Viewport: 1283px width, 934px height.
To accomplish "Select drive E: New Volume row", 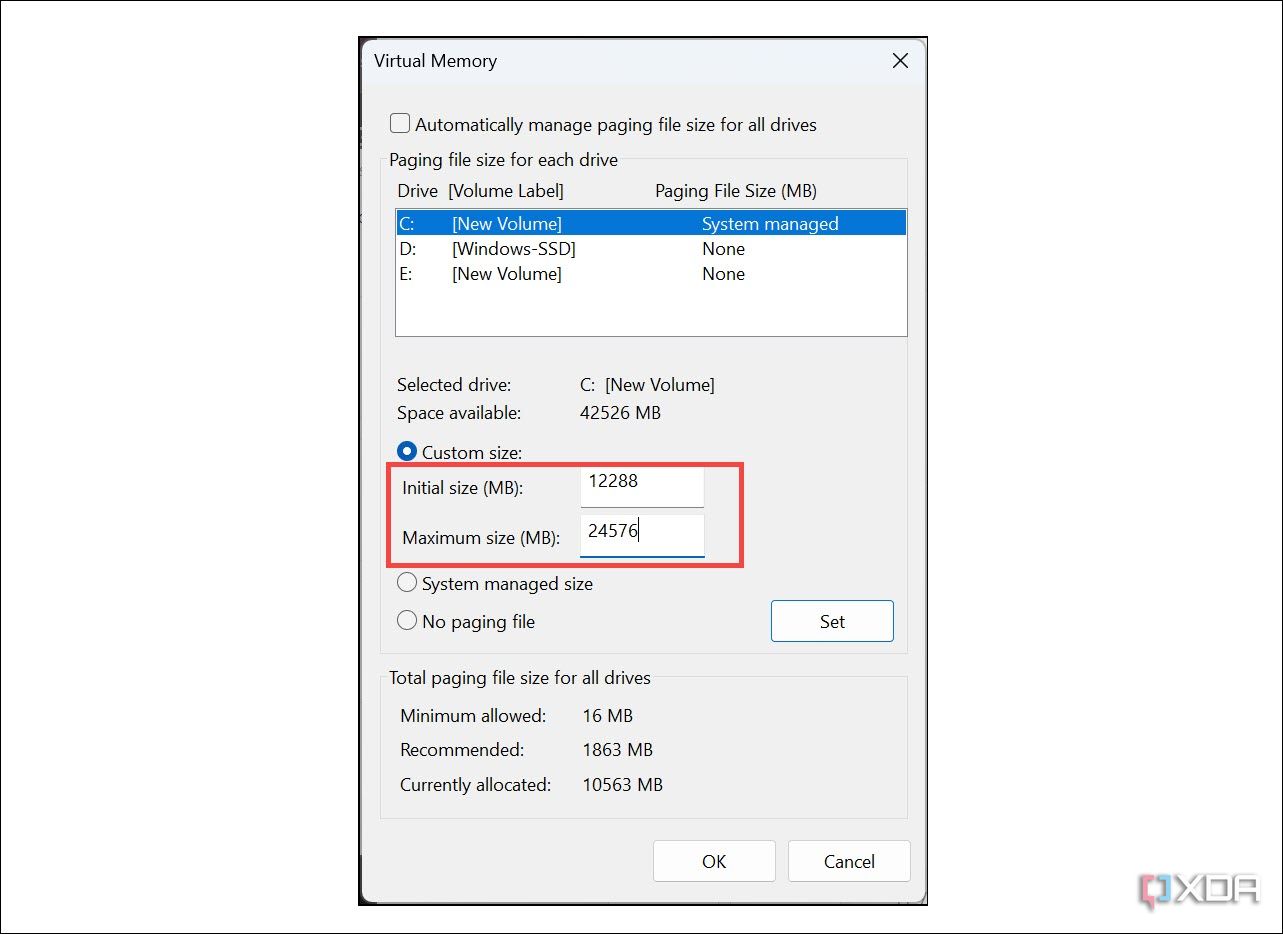I will (x=651, y=274).
